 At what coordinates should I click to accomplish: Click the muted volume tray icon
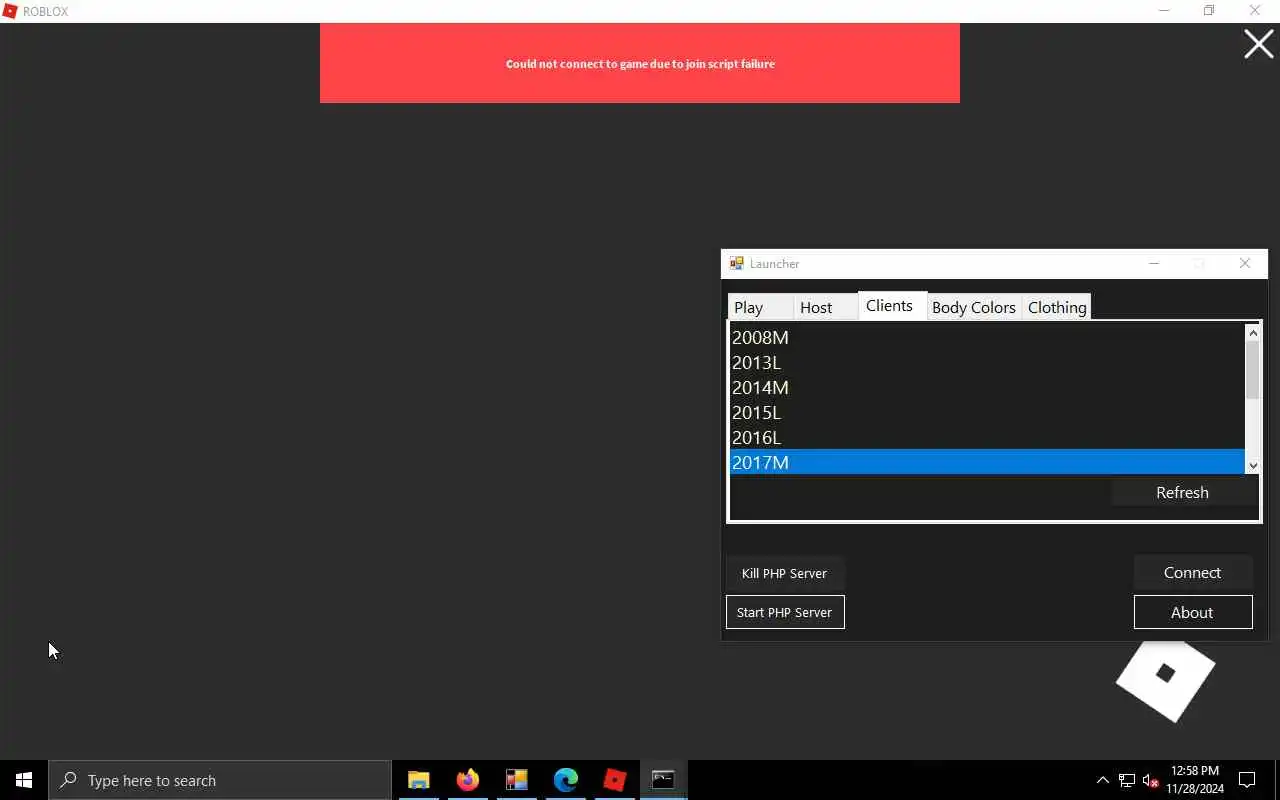click(x=1150, y=780)
